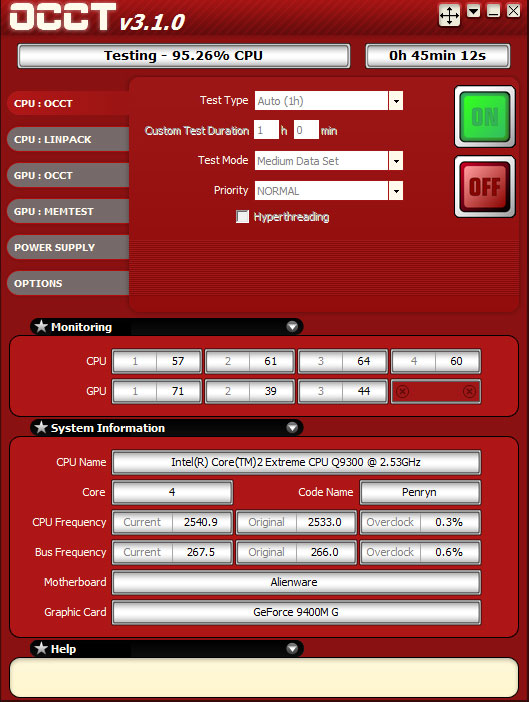Image resolution: width=529 pixels, height=702 pixels.
Task: Switch to GPU : OCCT tab
Action: [x=68, y=175]
